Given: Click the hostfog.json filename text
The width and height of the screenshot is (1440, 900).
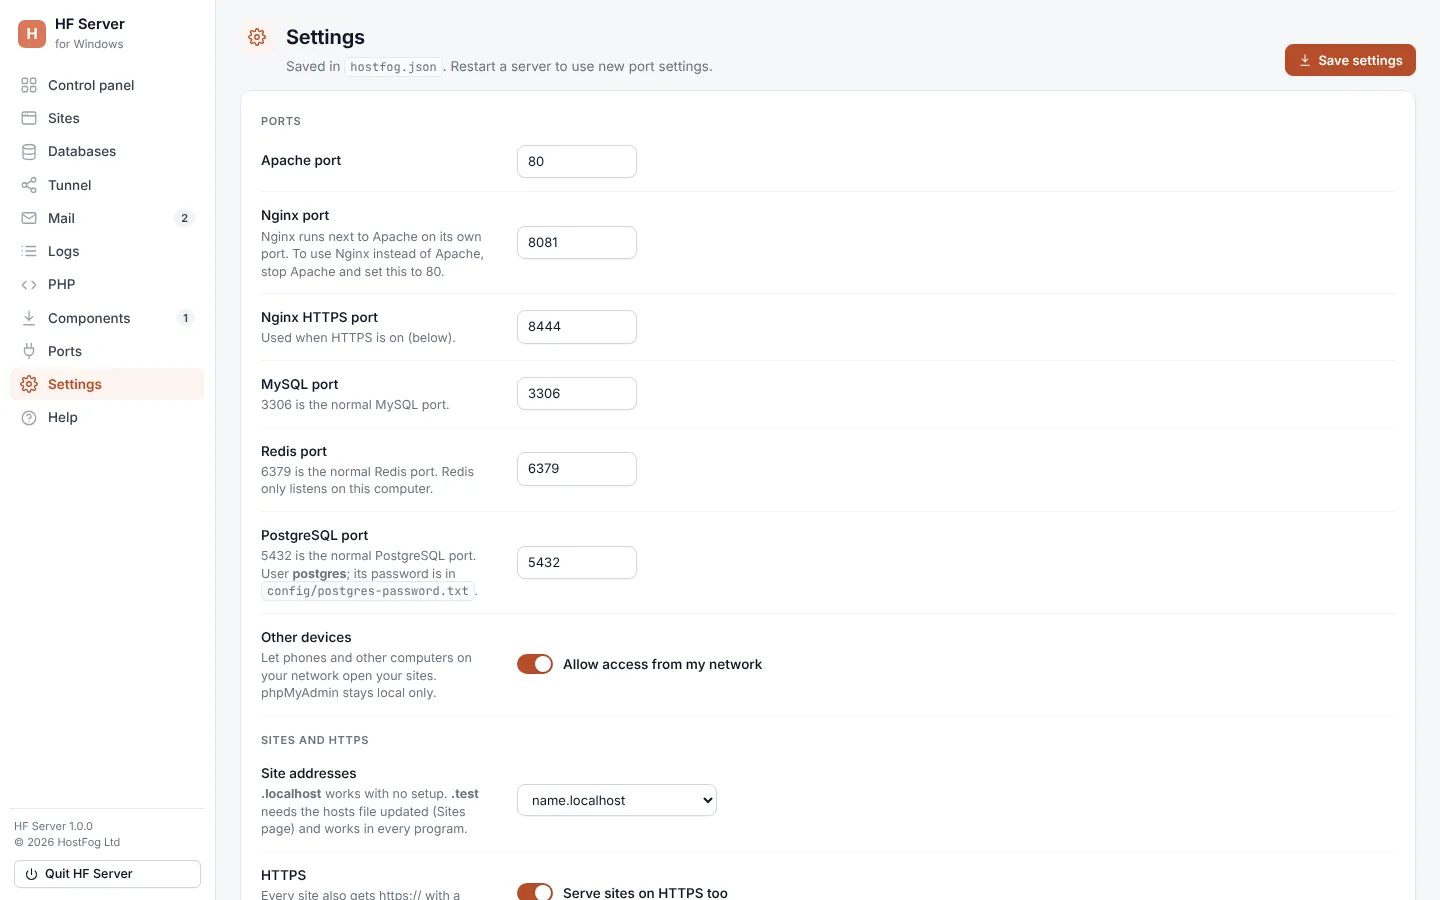Looking at the screenshot, I should 393,67.
